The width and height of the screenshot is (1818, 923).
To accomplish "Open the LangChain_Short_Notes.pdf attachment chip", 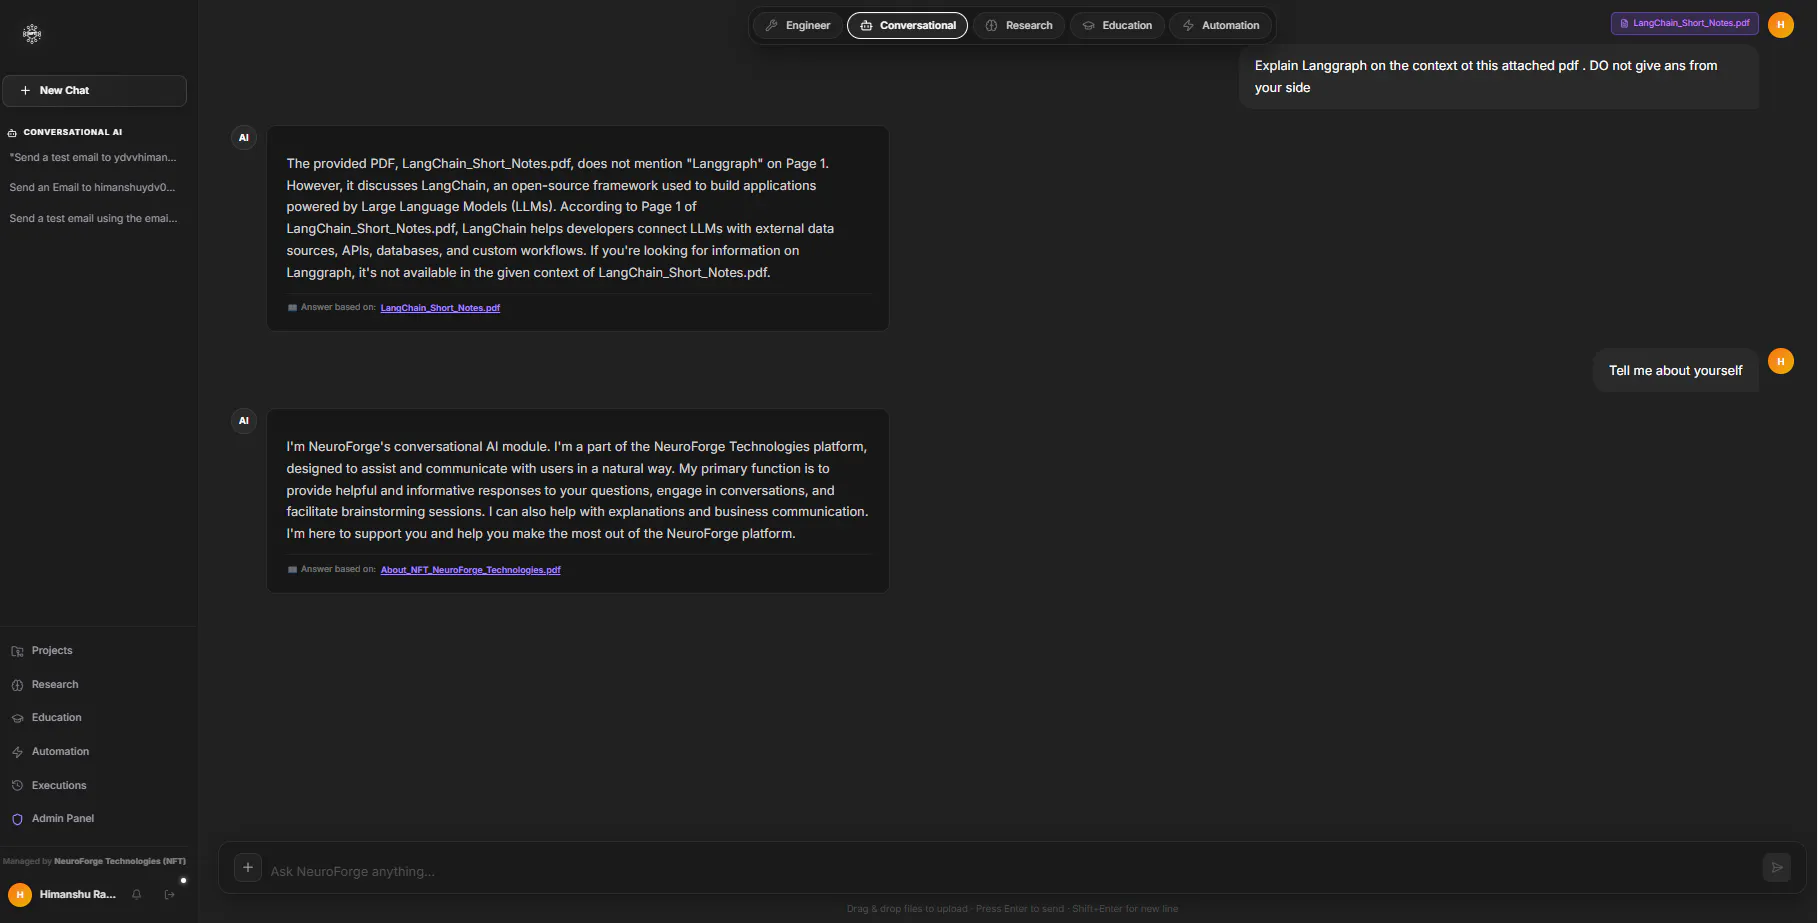I will click(x=1684, y=23).
